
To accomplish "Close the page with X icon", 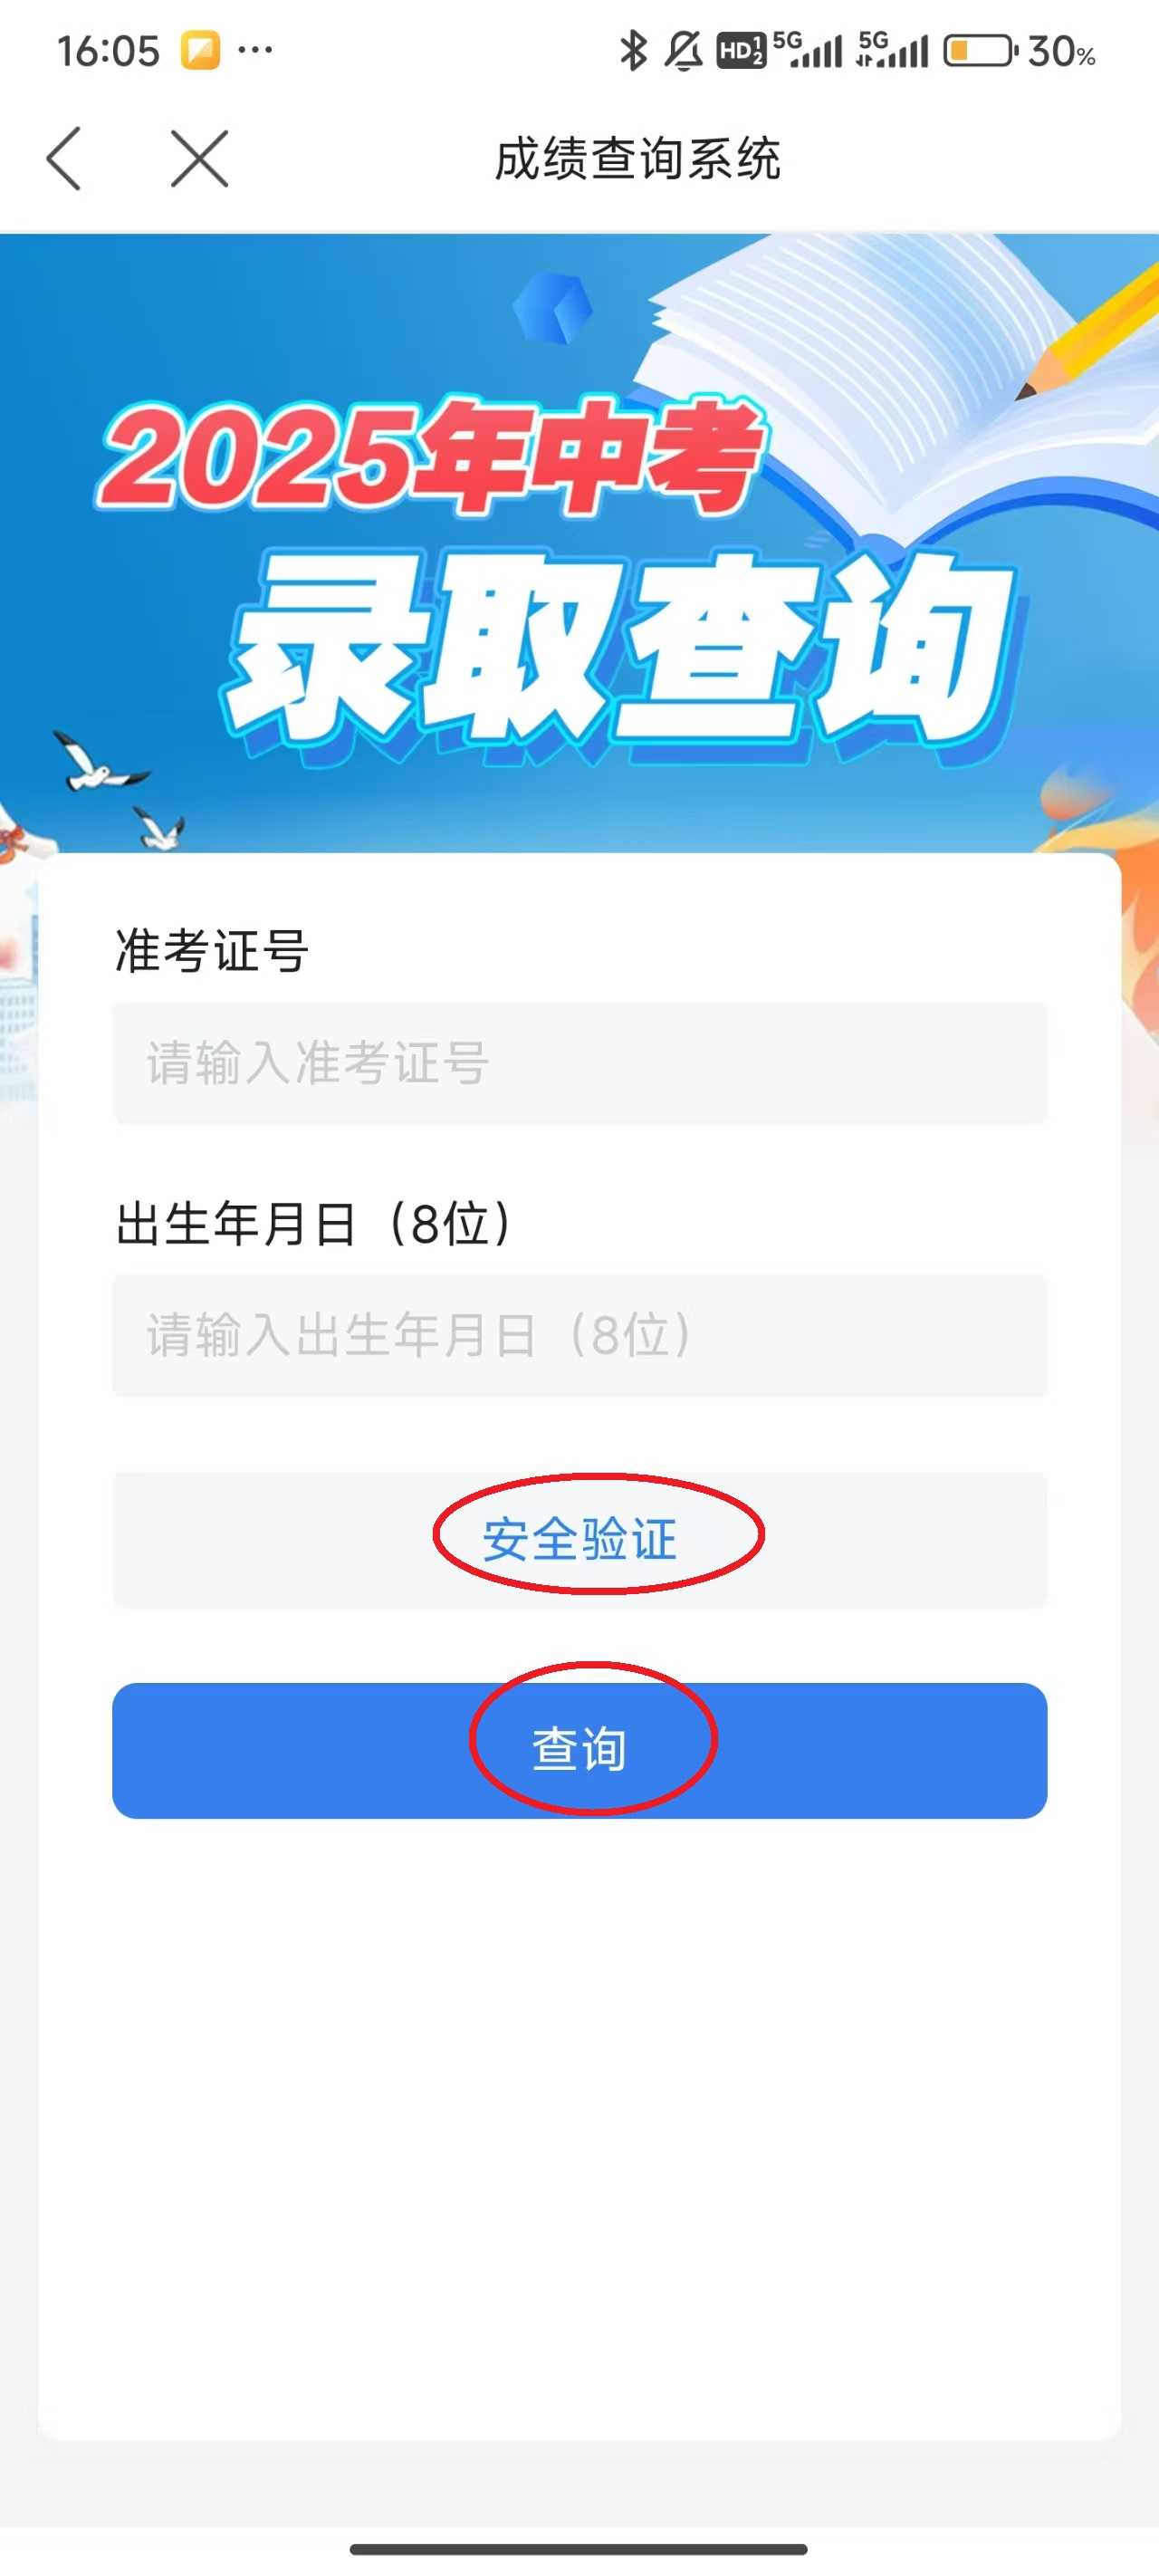I will coord(199,158).
